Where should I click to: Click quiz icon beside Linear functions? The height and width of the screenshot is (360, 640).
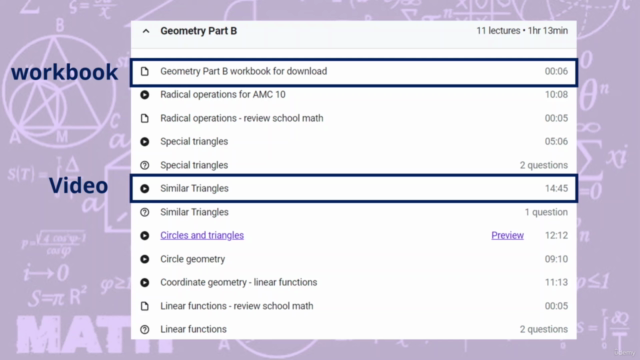[x=144, y=329]
